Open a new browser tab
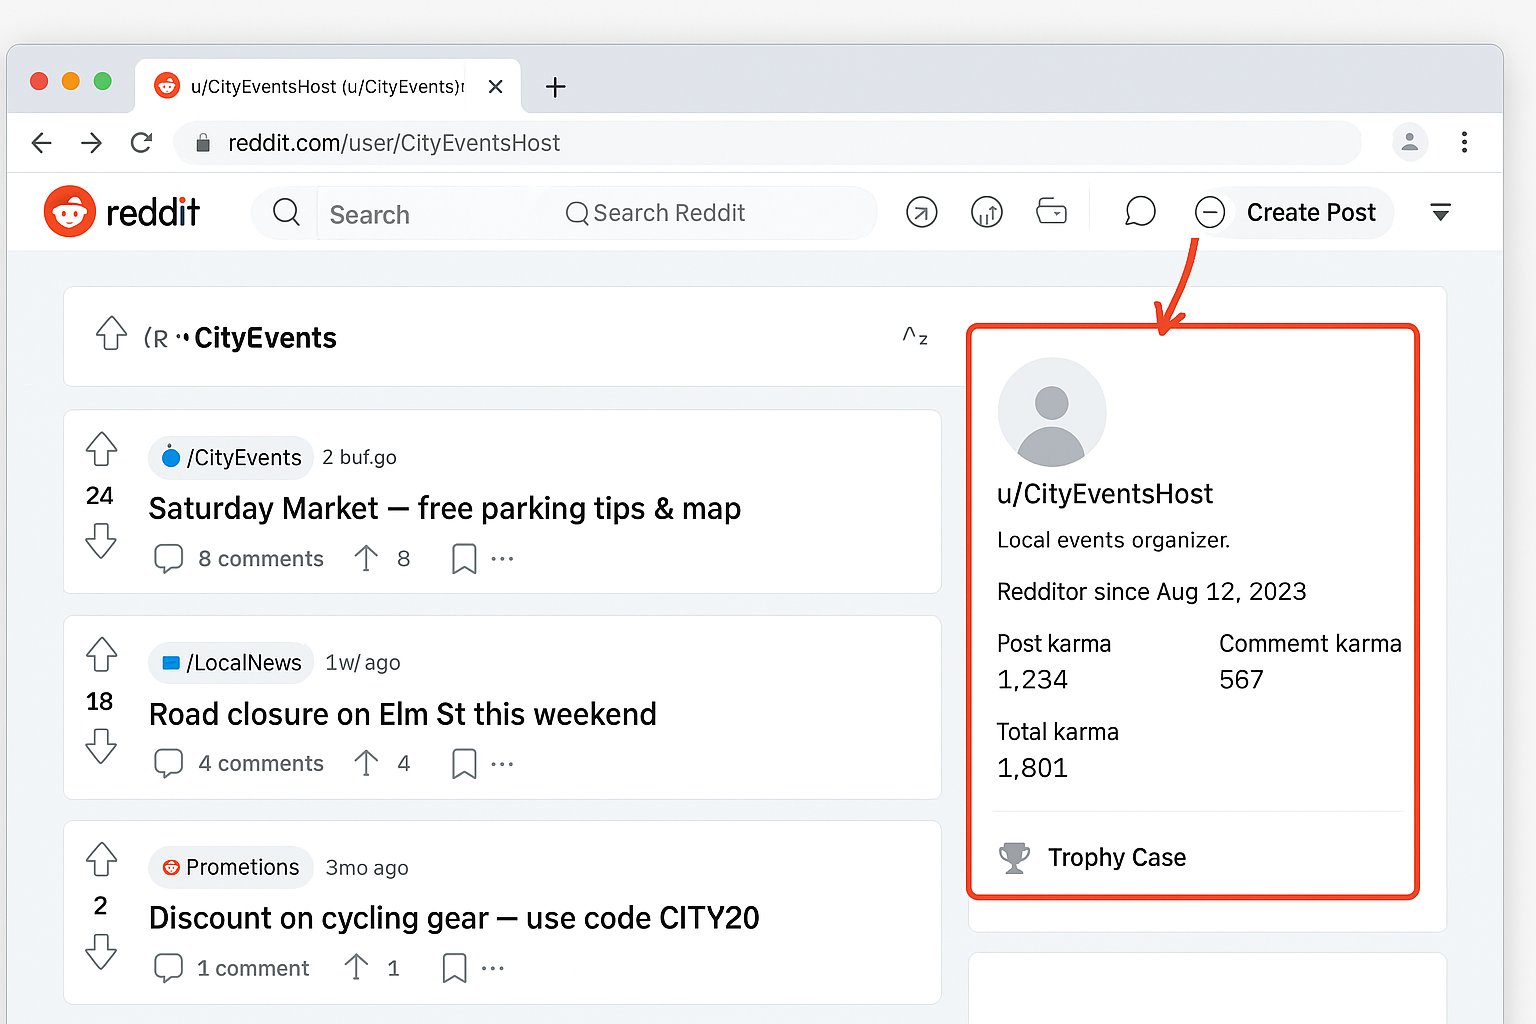1536x1024 pixels. coord(556,87)
